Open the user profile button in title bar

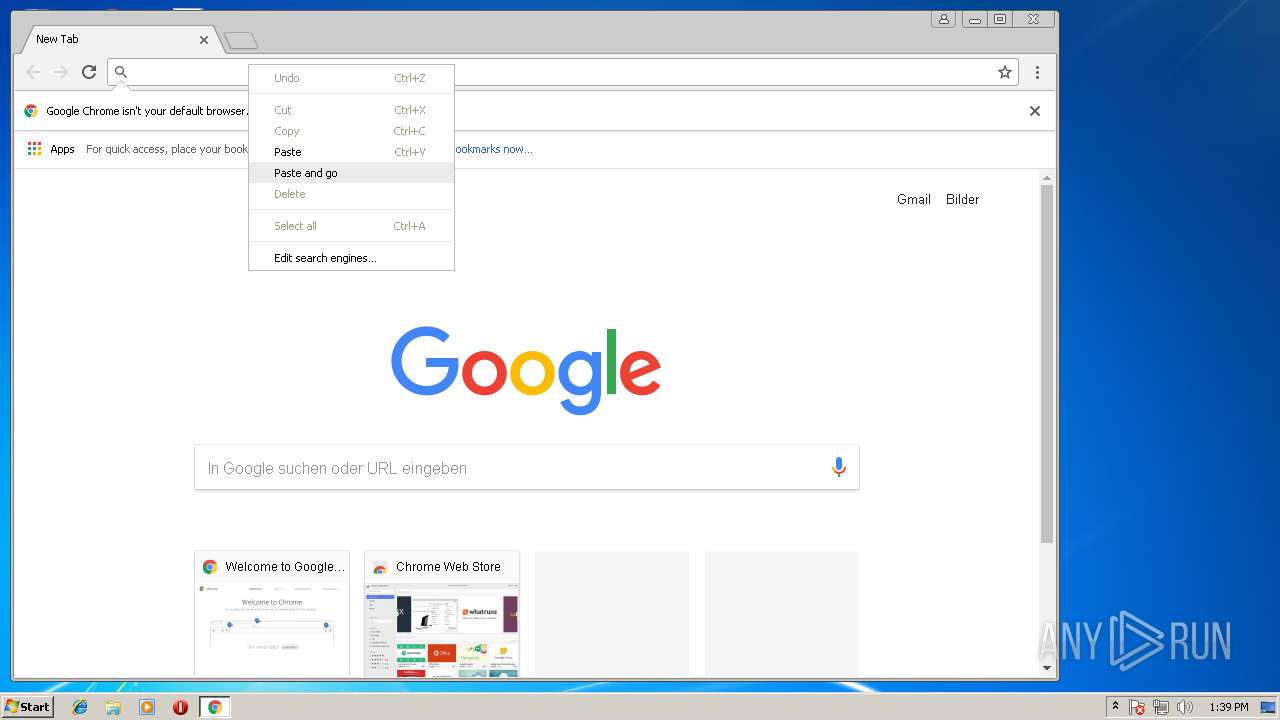coord(943,19)
